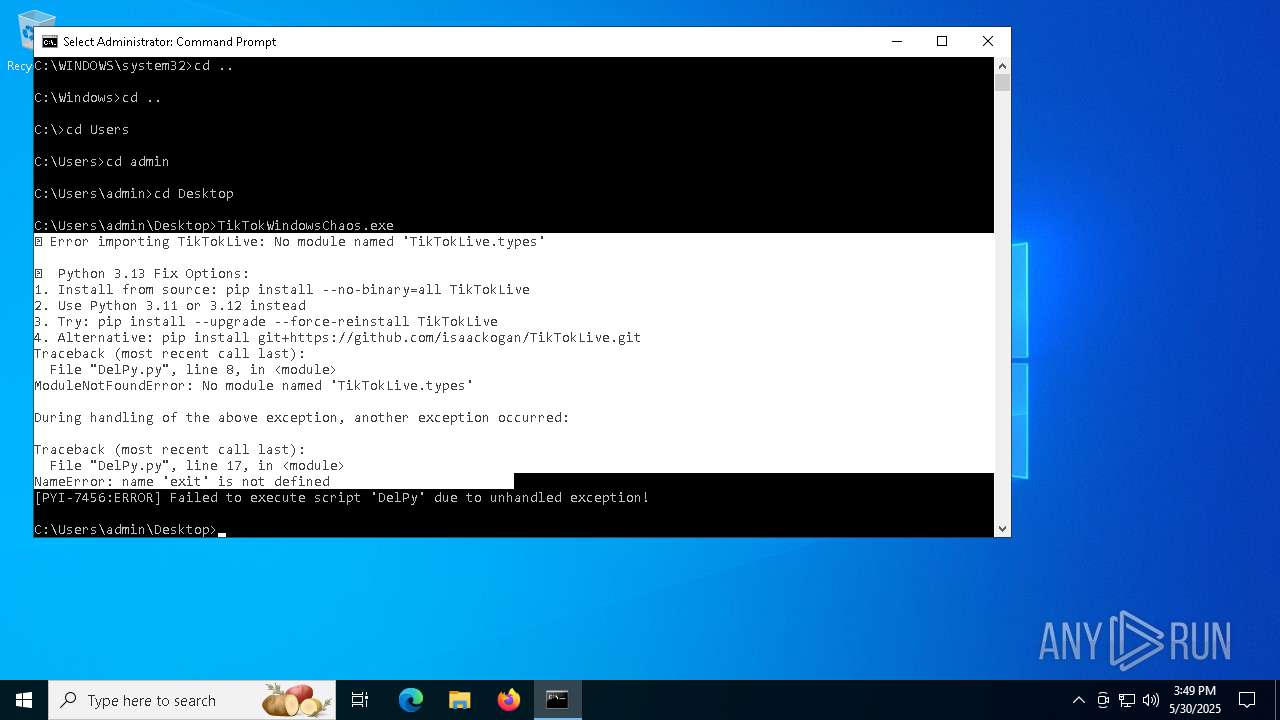Open the network status tray icon
This screenshot has height=720, width=1280.
(x=1127, y=700)
